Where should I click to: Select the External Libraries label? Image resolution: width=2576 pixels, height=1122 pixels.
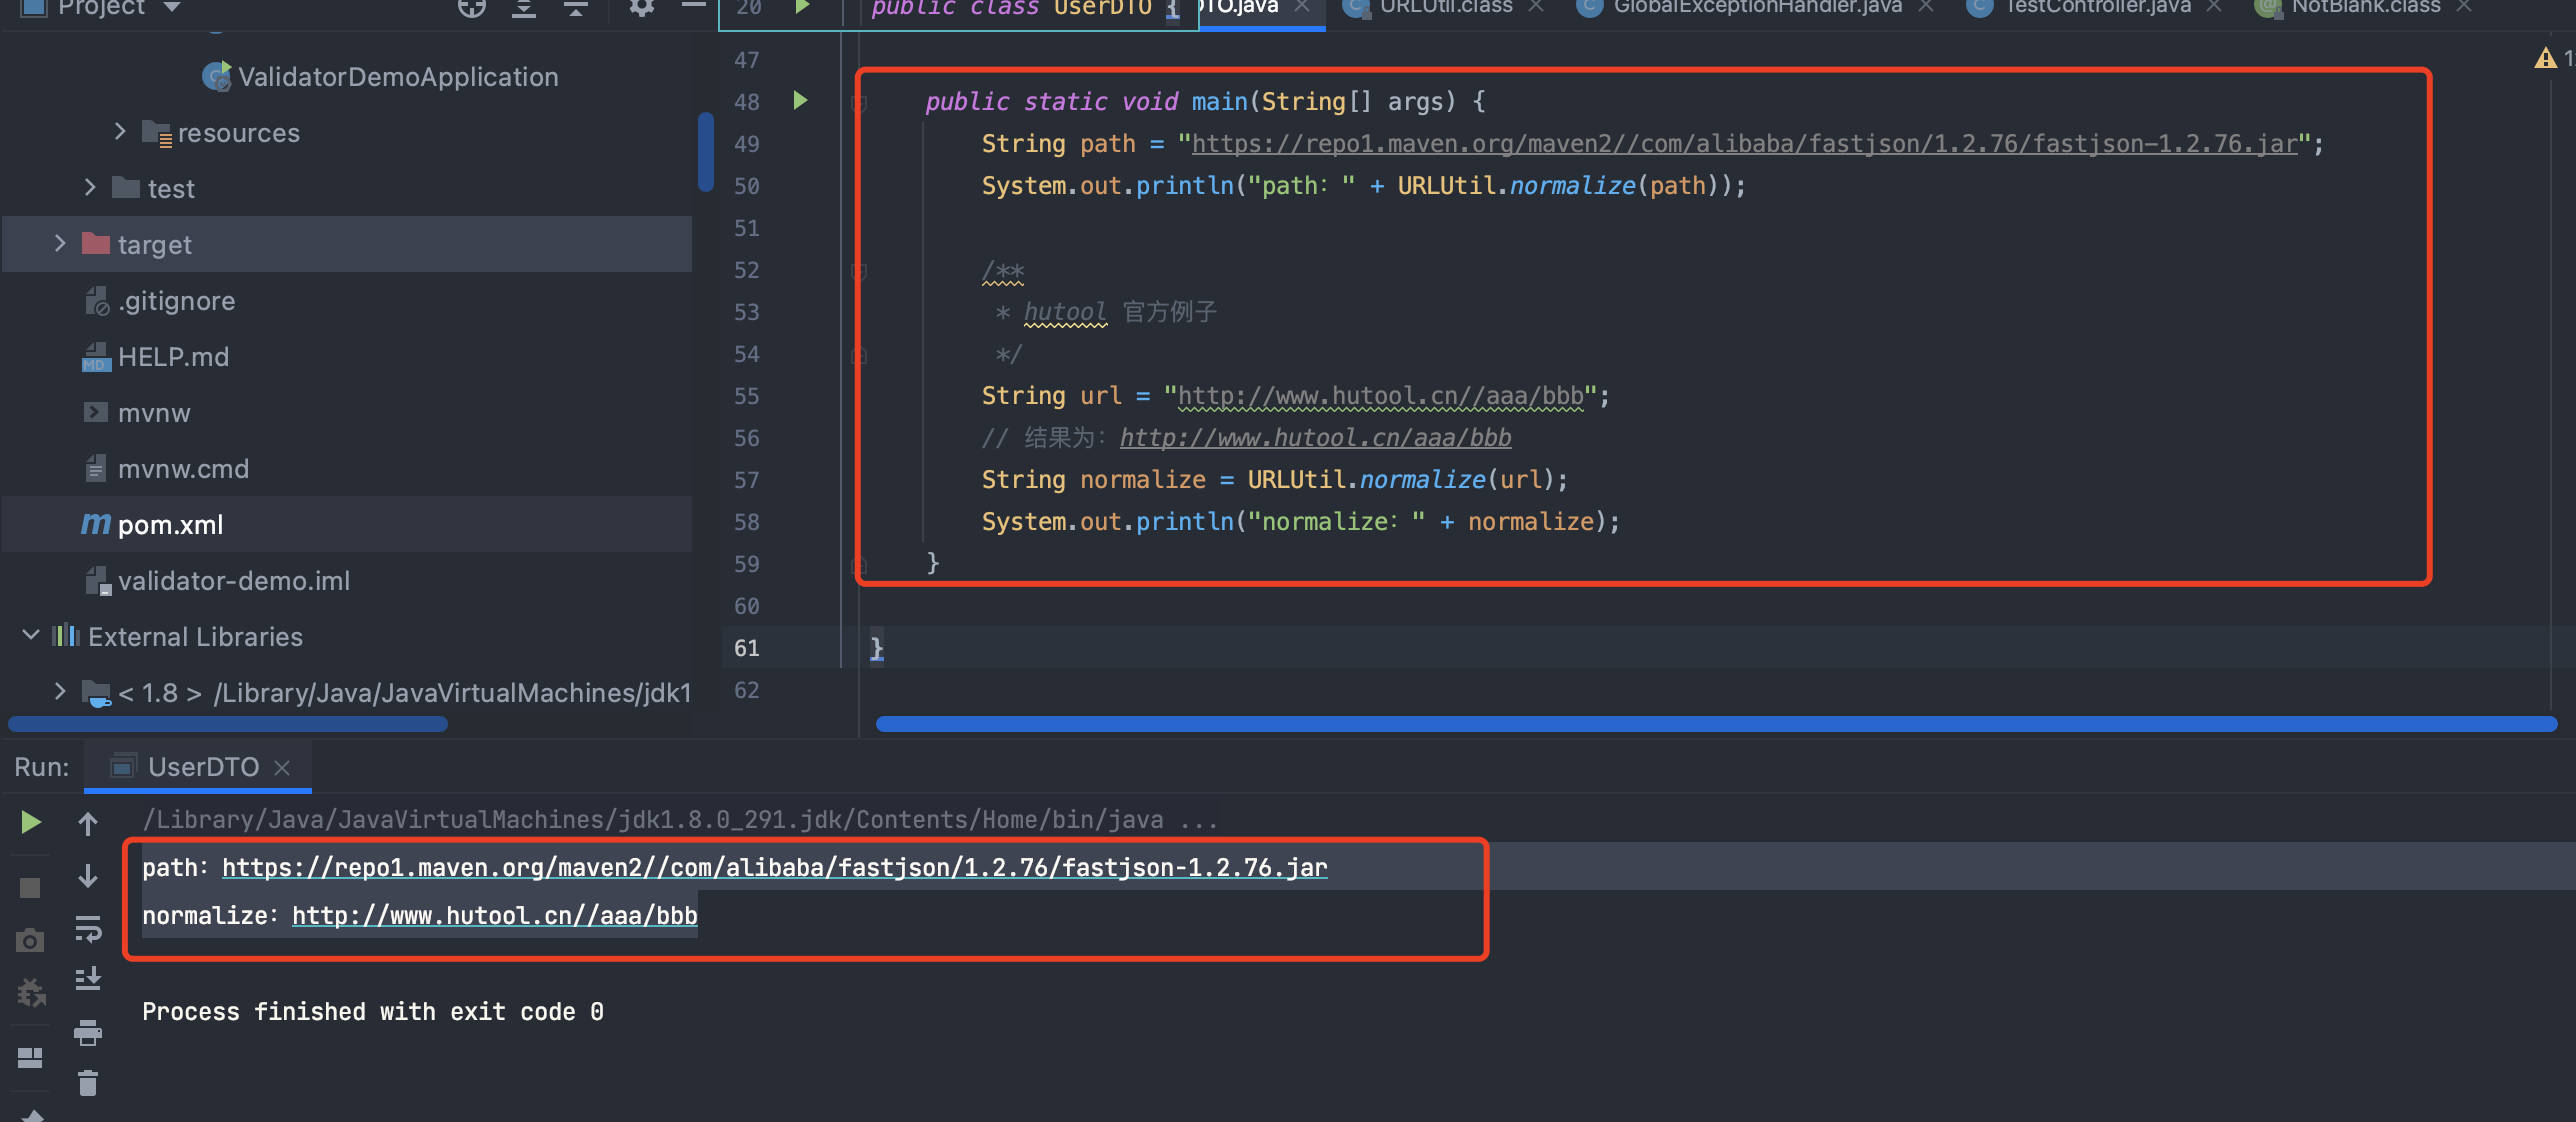196,637
